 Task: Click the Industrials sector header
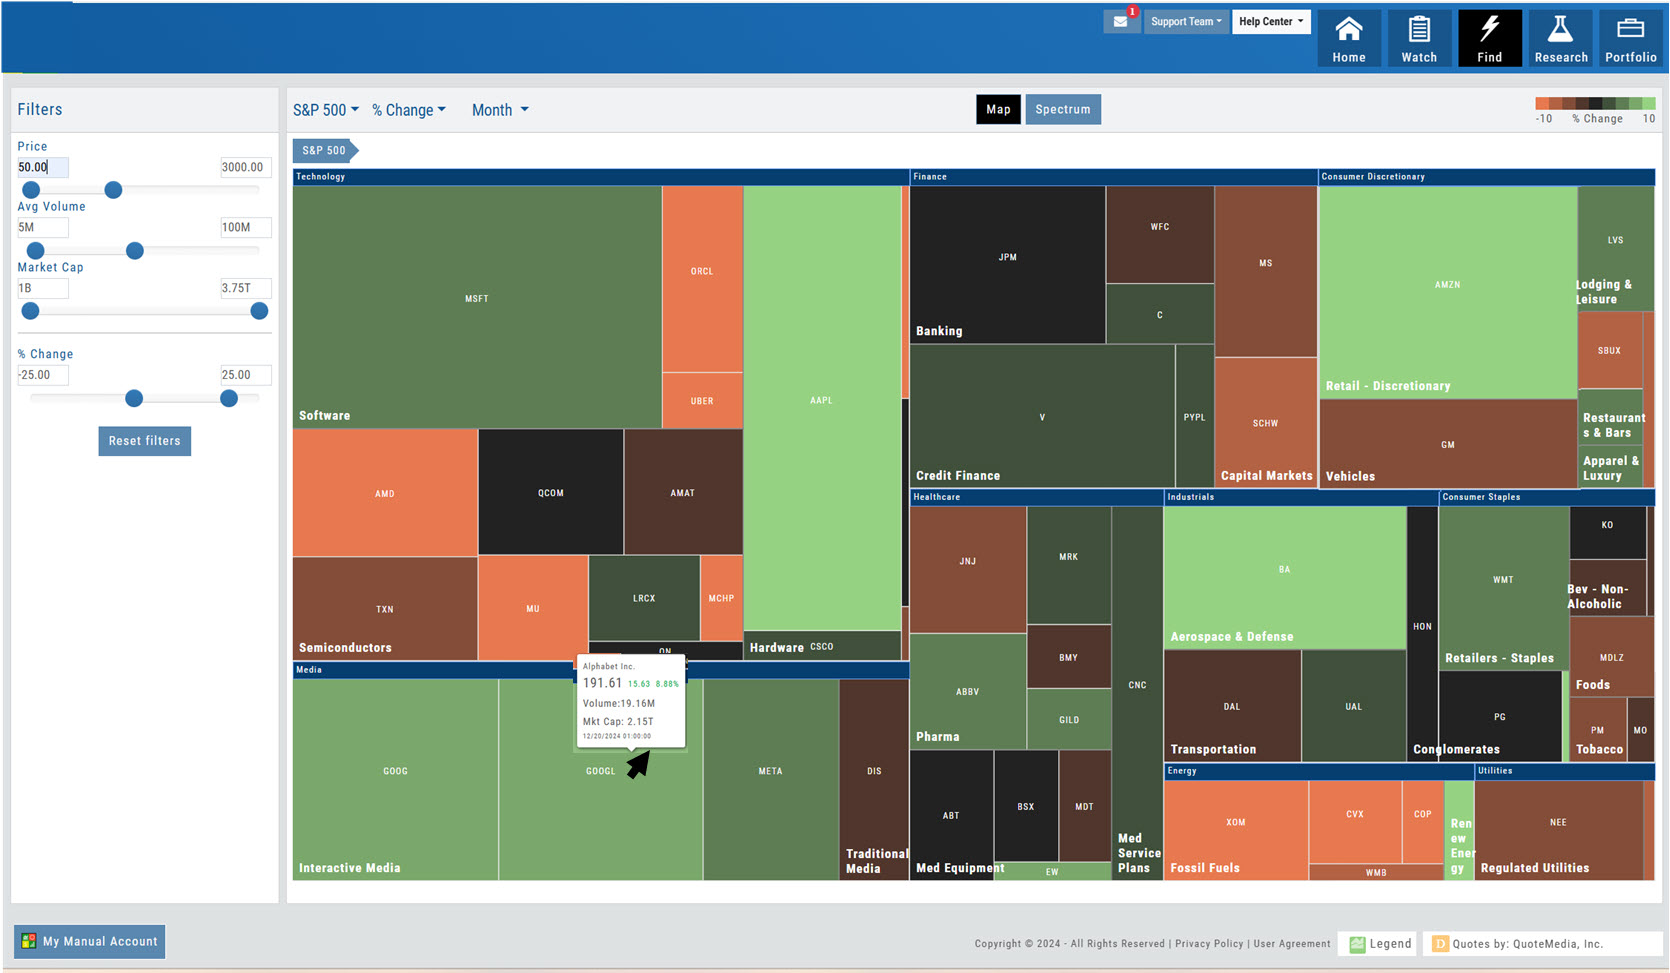pyautogui.click(x=1301, y=497)
